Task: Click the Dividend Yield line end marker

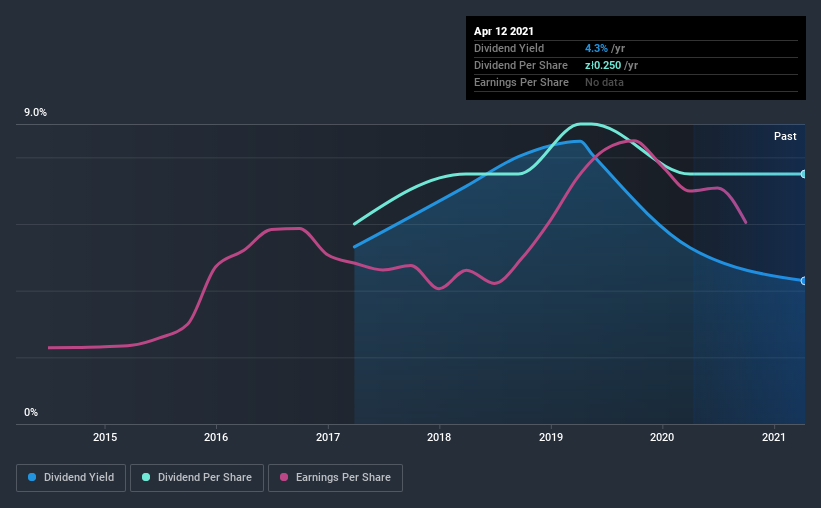Action: [803, 281]
